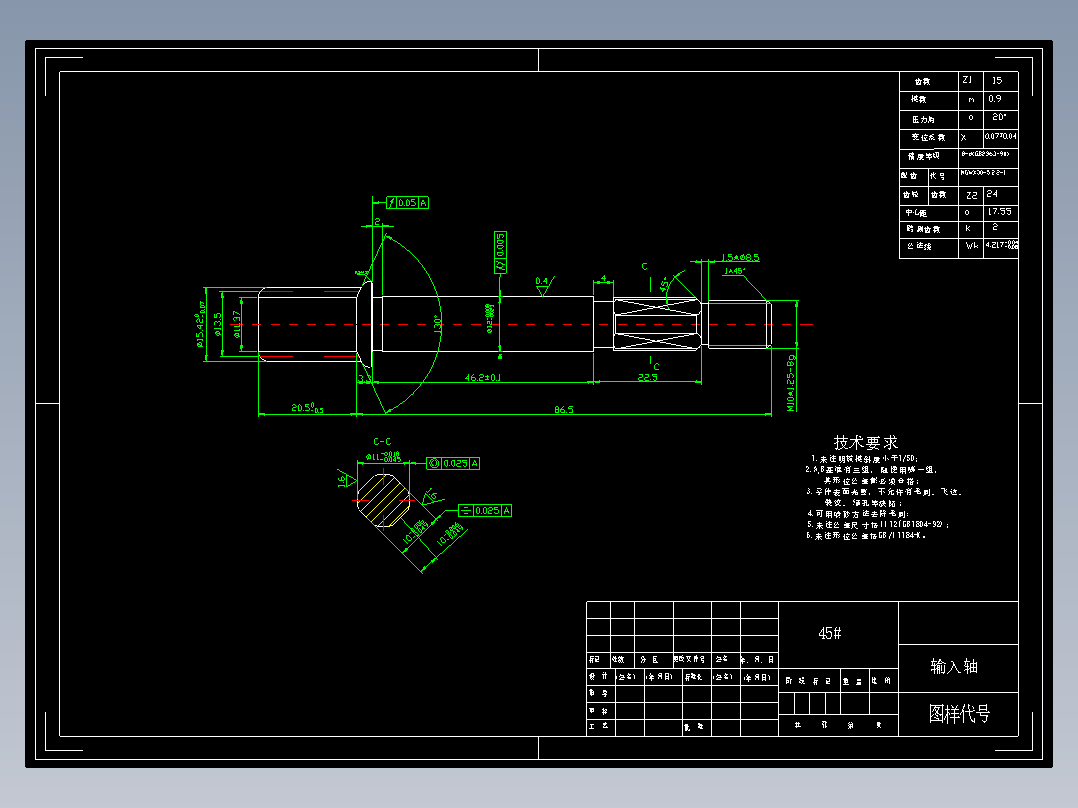Image resolution: width=1078 pixels, height=808 pixels.
Task: Select the 4 width dimension above the shaft
Action: [x=603, y=279]
